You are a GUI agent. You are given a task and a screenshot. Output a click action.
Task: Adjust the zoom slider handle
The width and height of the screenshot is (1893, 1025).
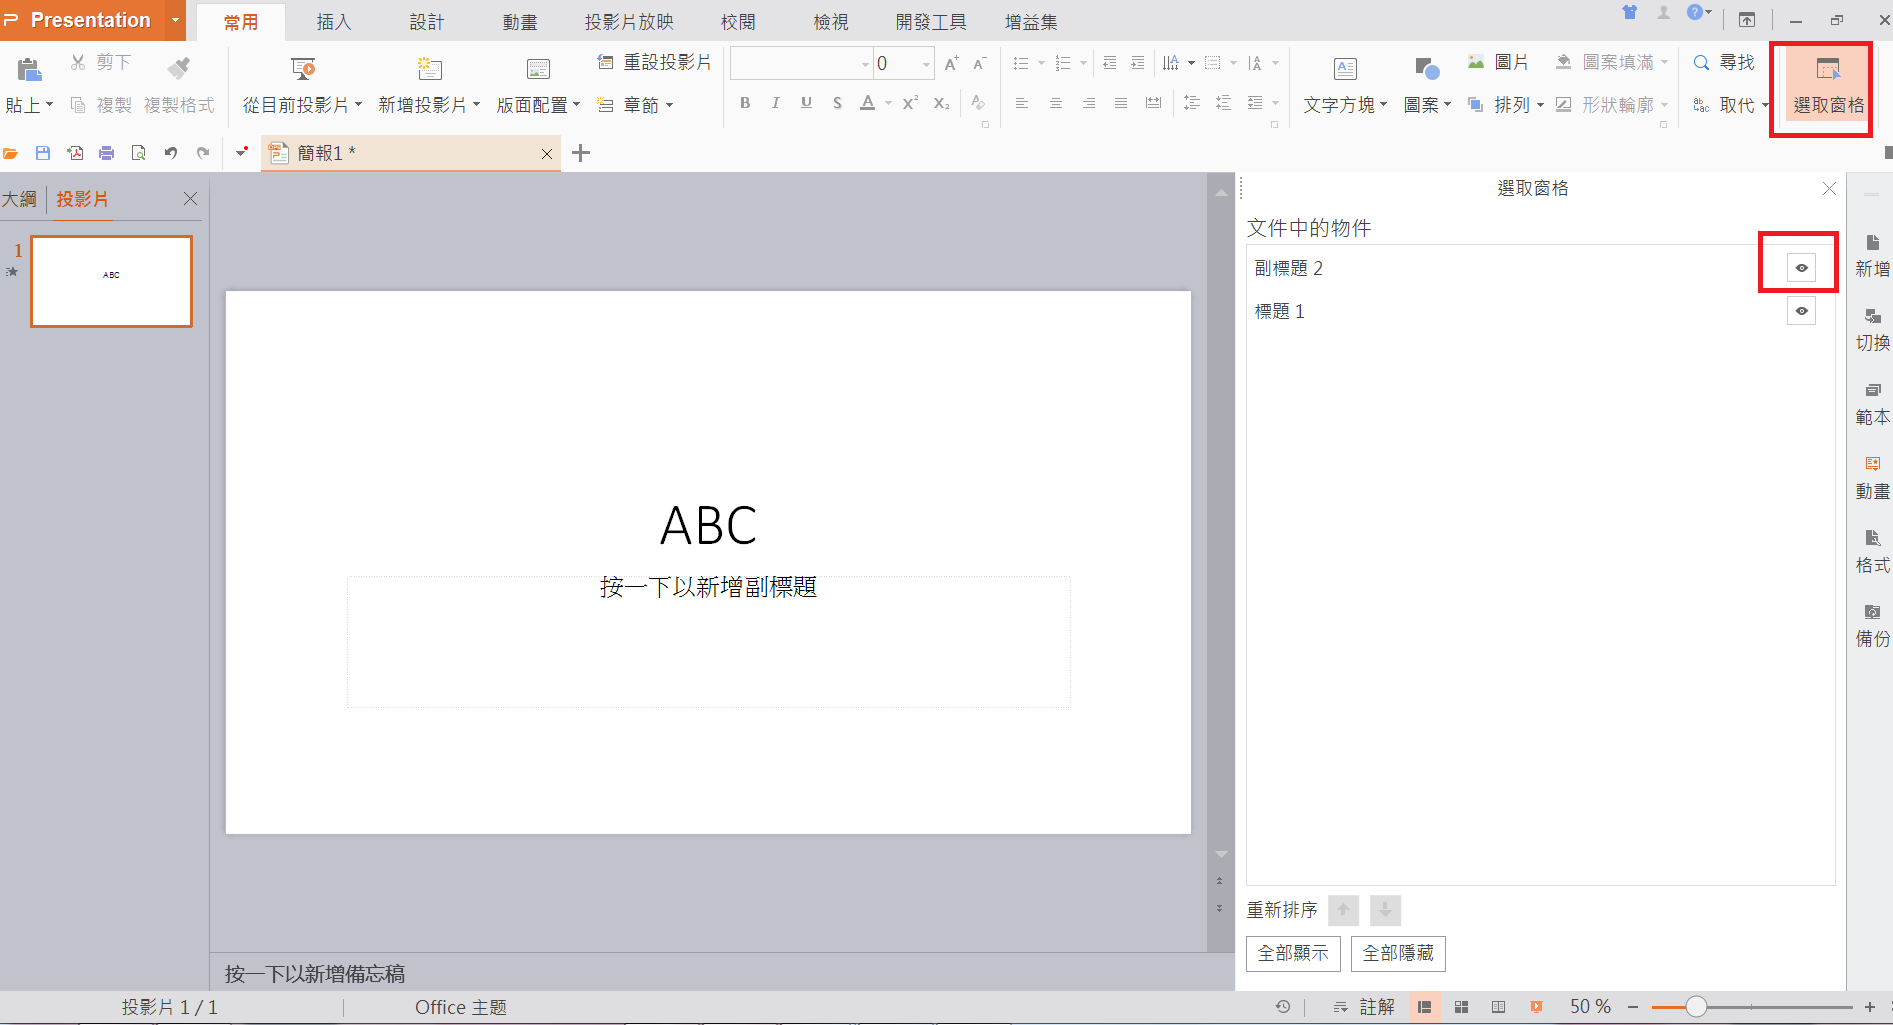click(1696, 1007)
